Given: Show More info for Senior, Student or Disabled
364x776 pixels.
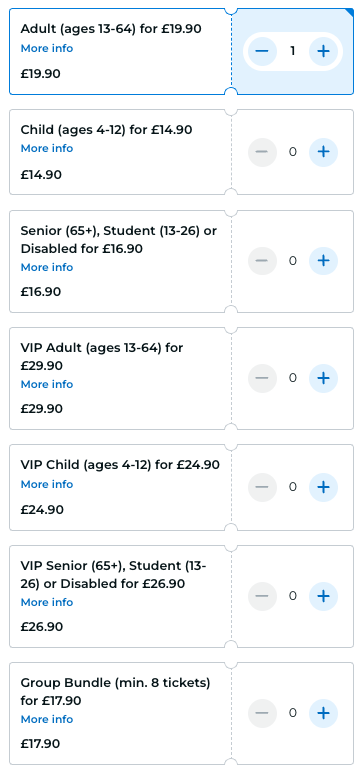Looking at the screenshot, I should coord(47,267).
